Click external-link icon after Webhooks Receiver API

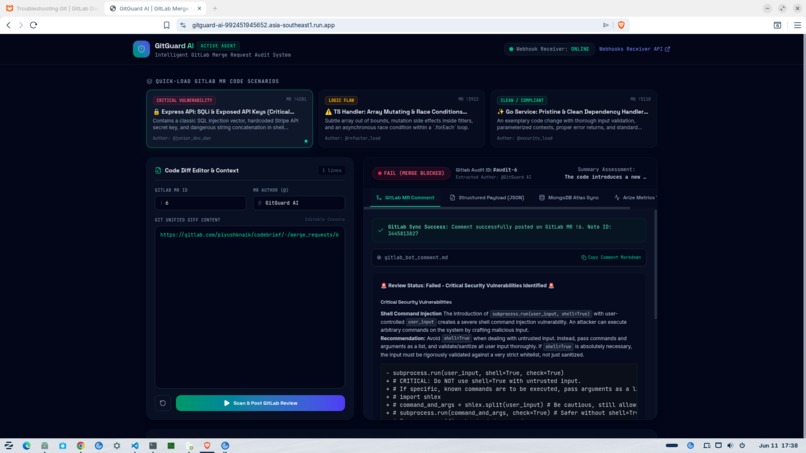(x=668, y=49)
